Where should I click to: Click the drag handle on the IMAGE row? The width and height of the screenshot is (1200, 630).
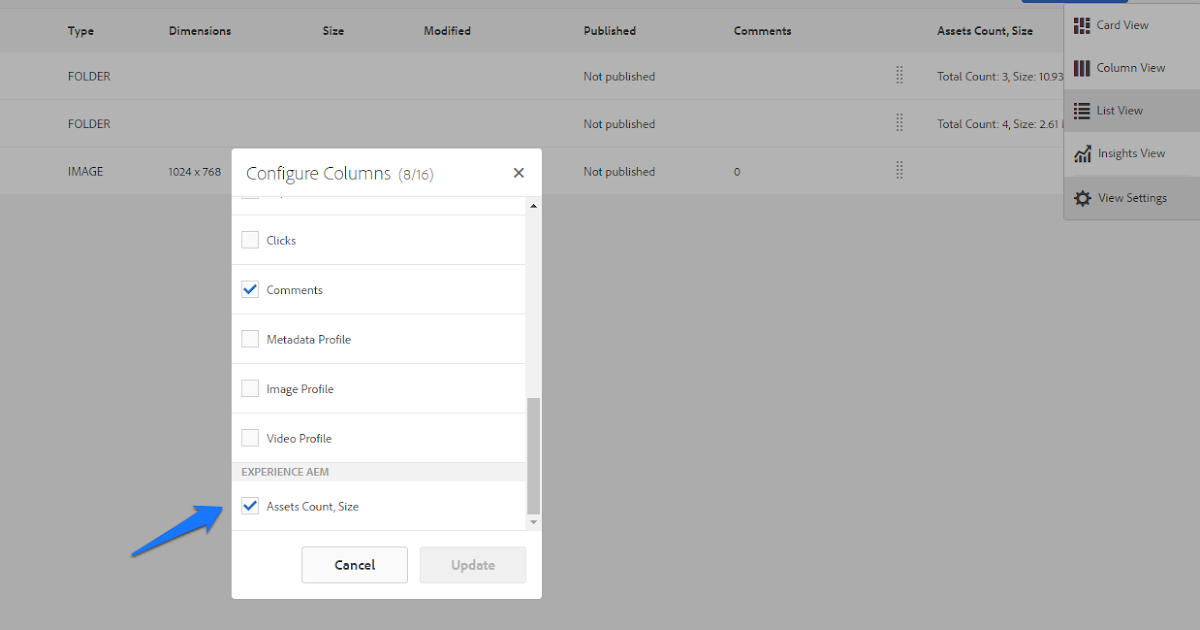point(899,170)
